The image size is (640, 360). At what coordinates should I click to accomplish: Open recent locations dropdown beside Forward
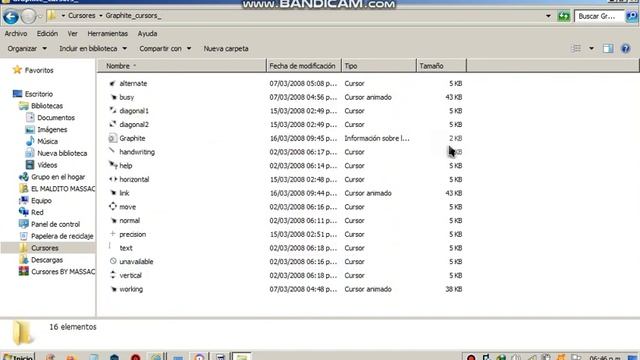point(40,17)
